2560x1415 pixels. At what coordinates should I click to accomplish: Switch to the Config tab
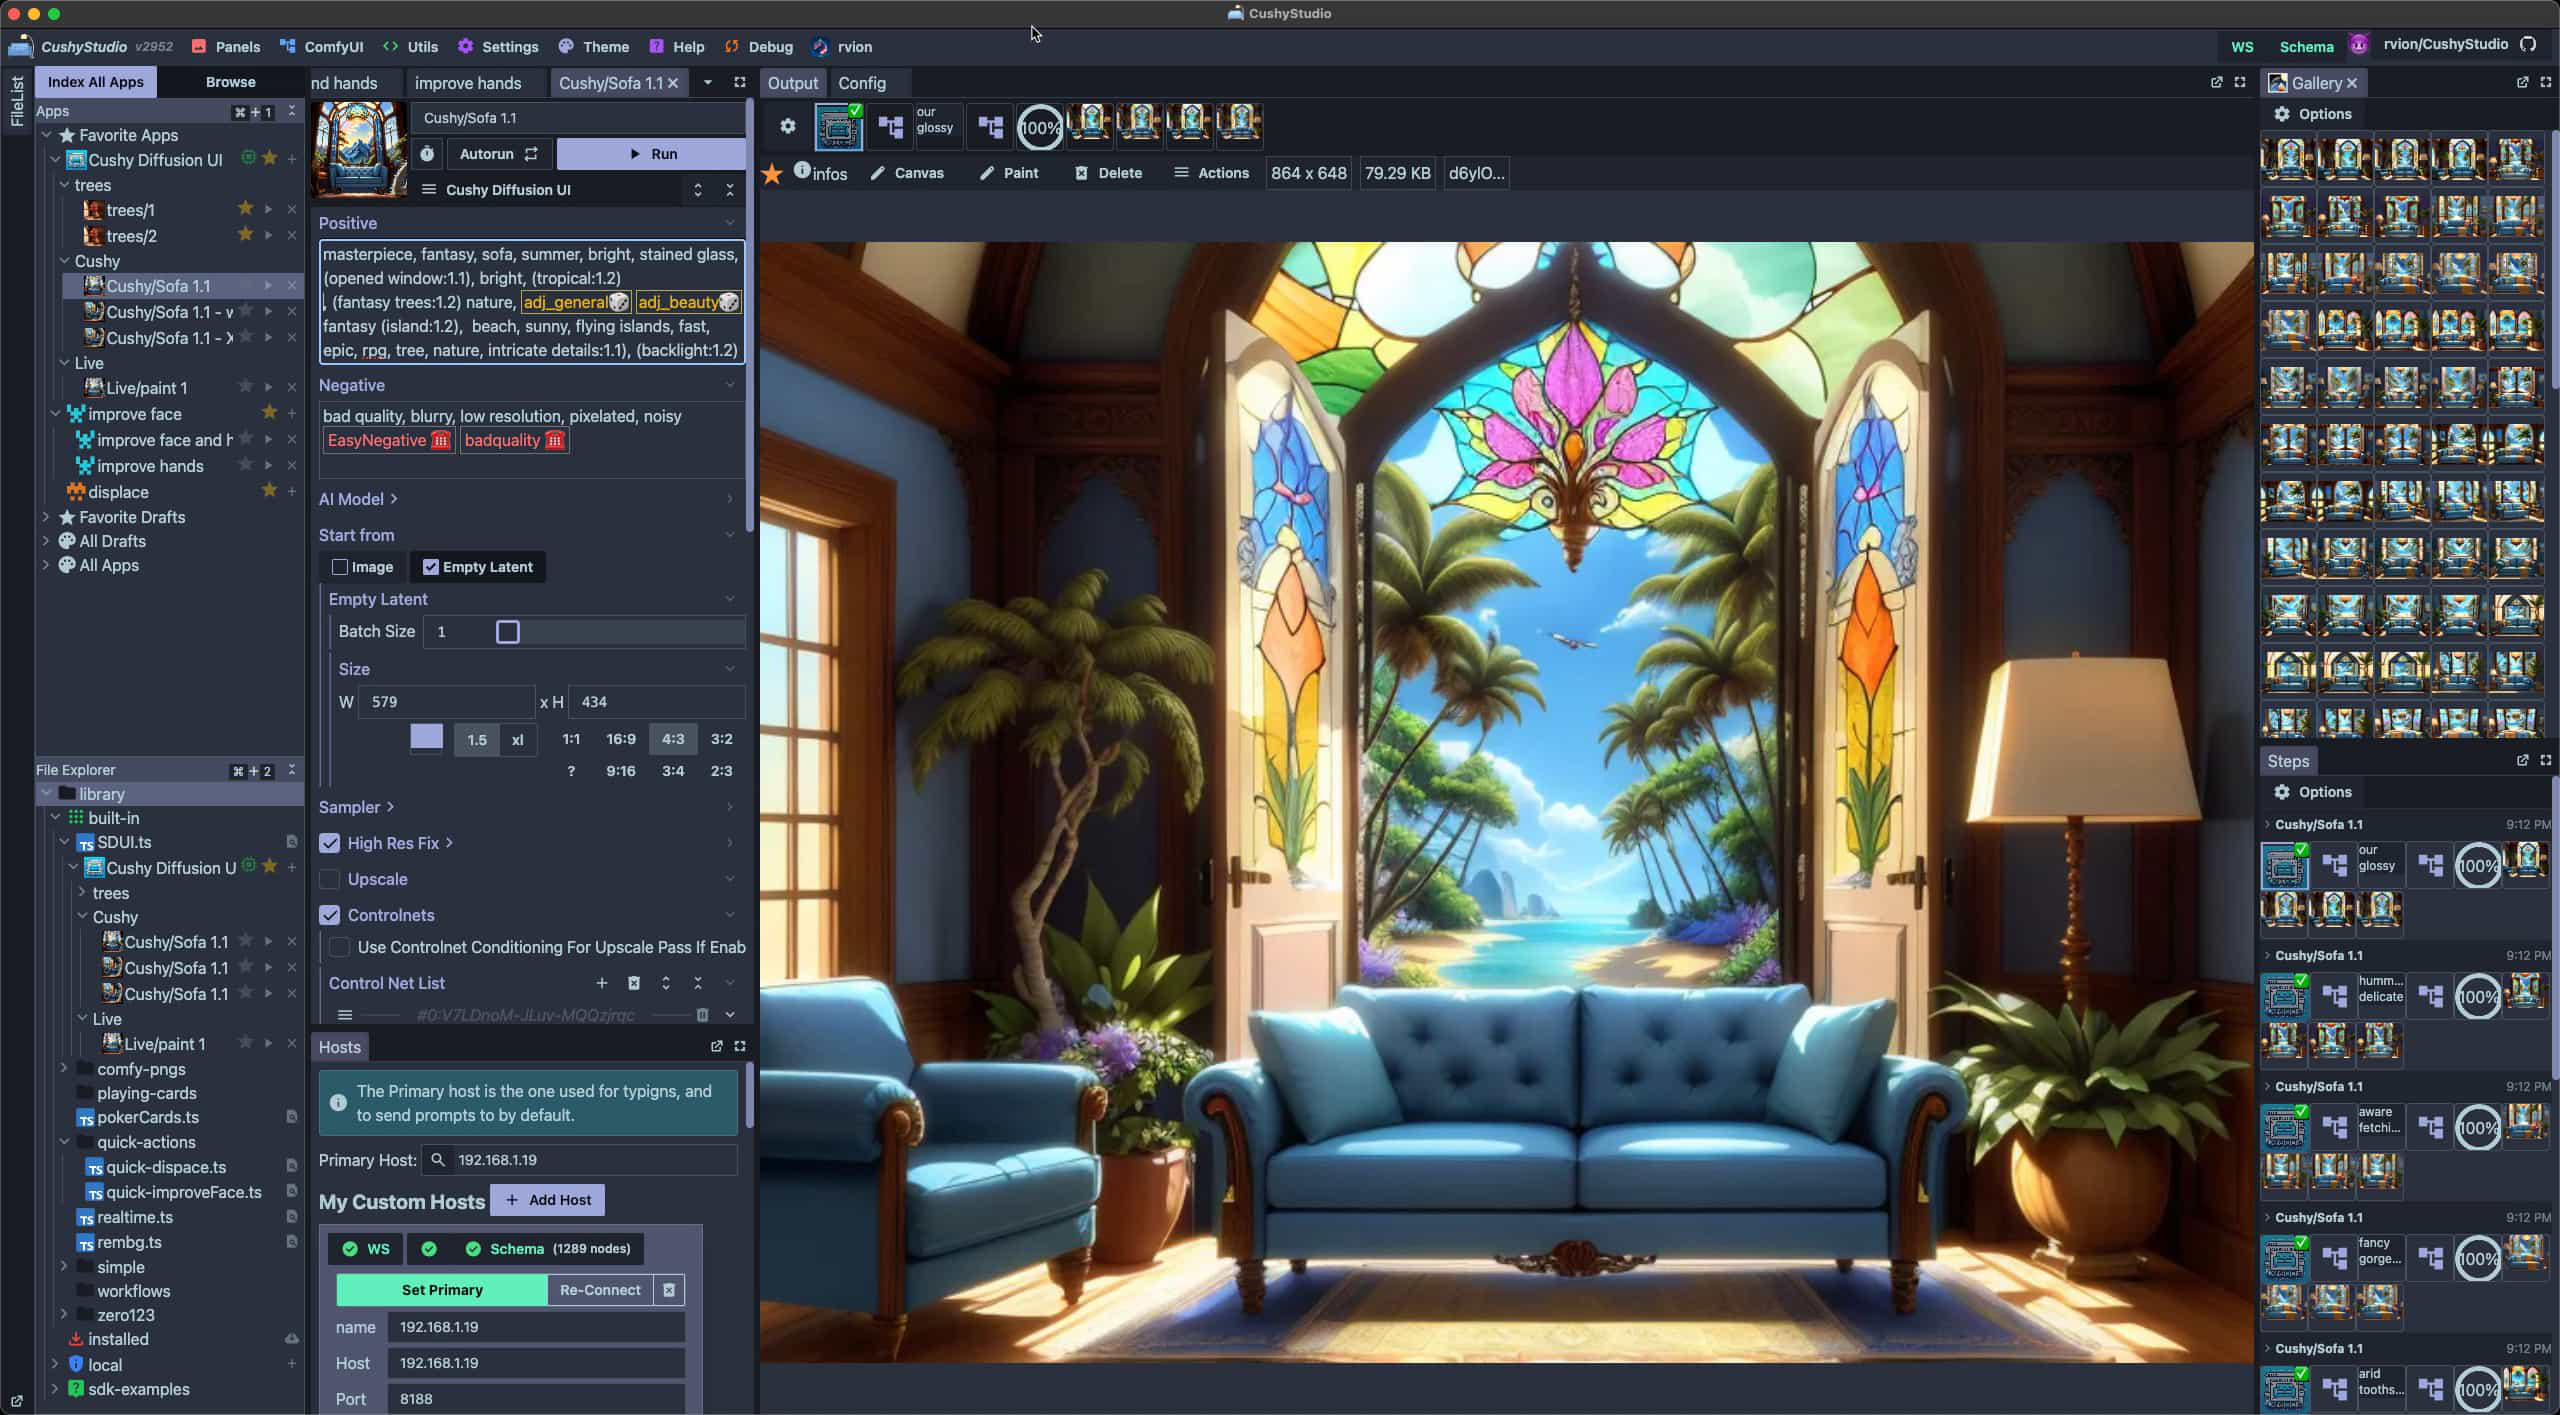pos(861,83)
